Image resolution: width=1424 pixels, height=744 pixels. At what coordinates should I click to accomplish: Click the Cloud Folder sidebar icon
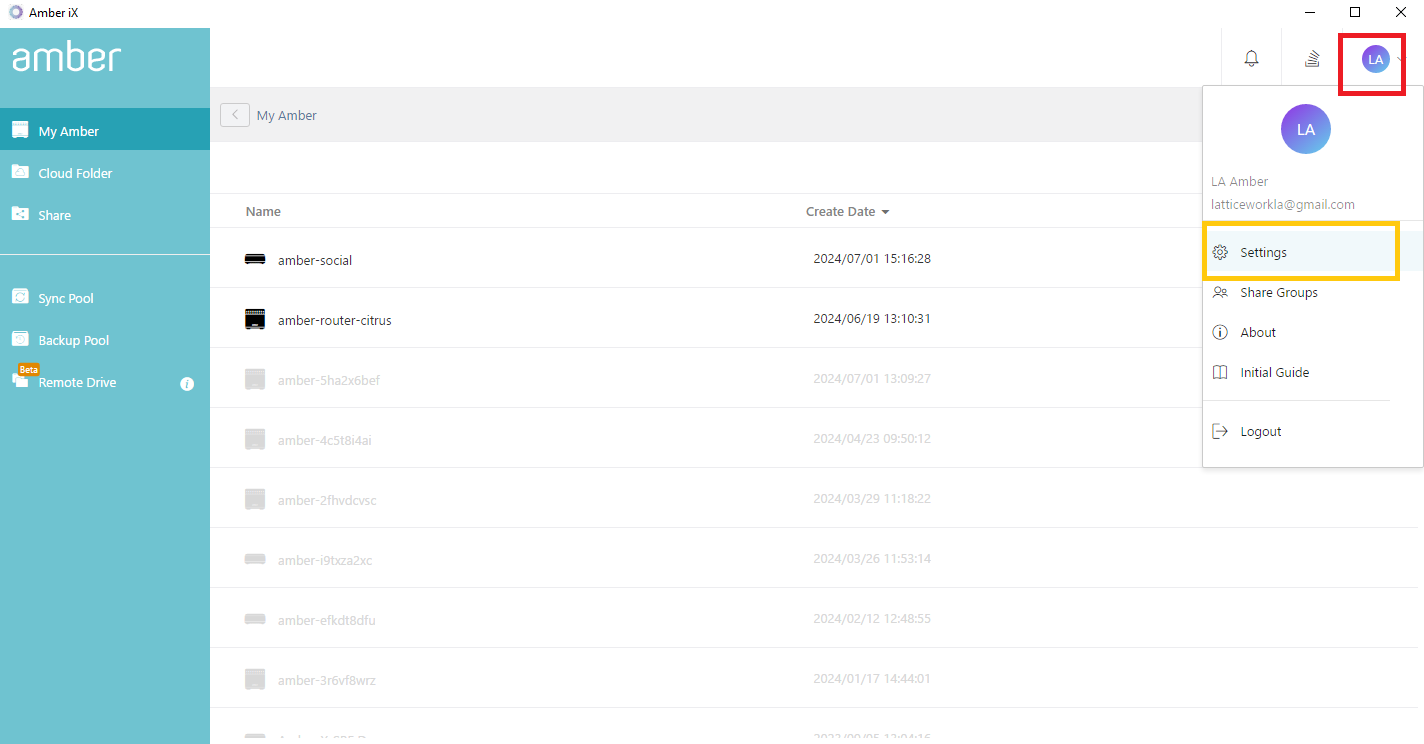pos(20,172)
